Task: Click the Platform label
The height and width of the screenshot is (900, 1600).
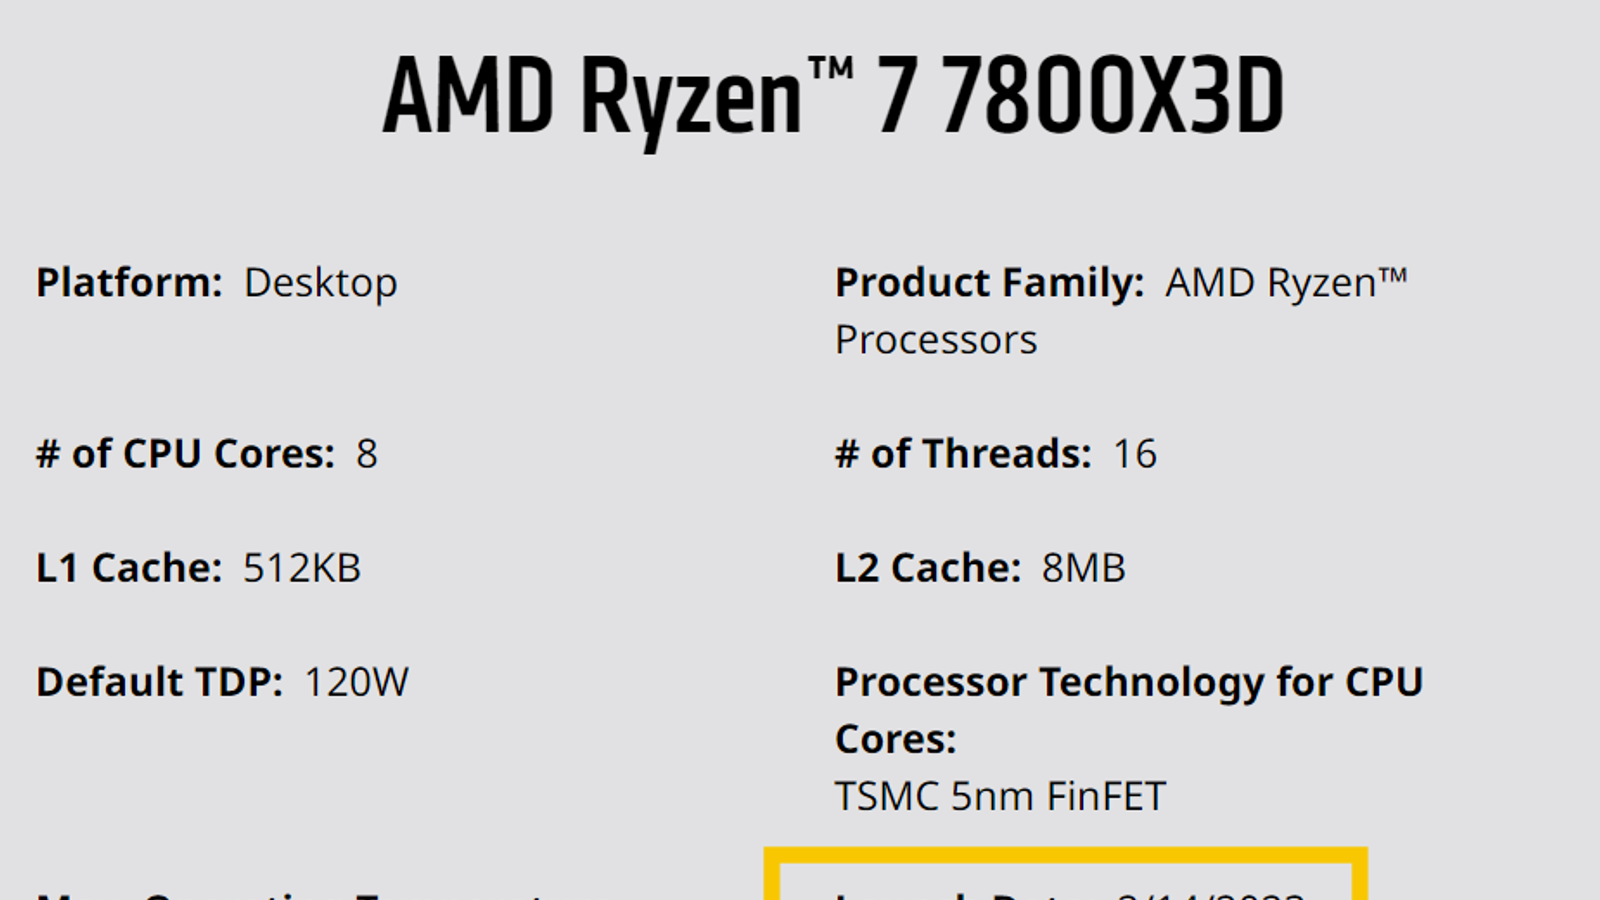Action: (x=129, y=283)
